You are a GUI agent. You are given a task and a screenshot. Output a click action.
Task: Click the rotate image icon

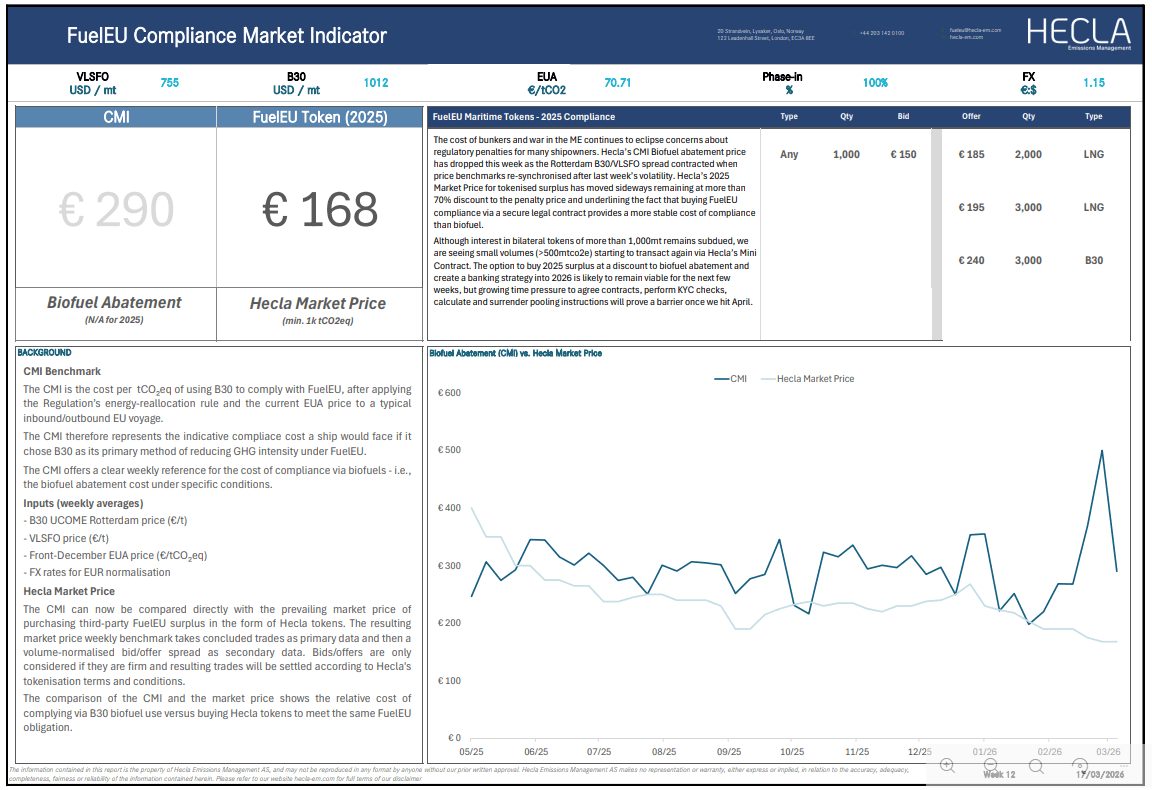(1079, 766)
